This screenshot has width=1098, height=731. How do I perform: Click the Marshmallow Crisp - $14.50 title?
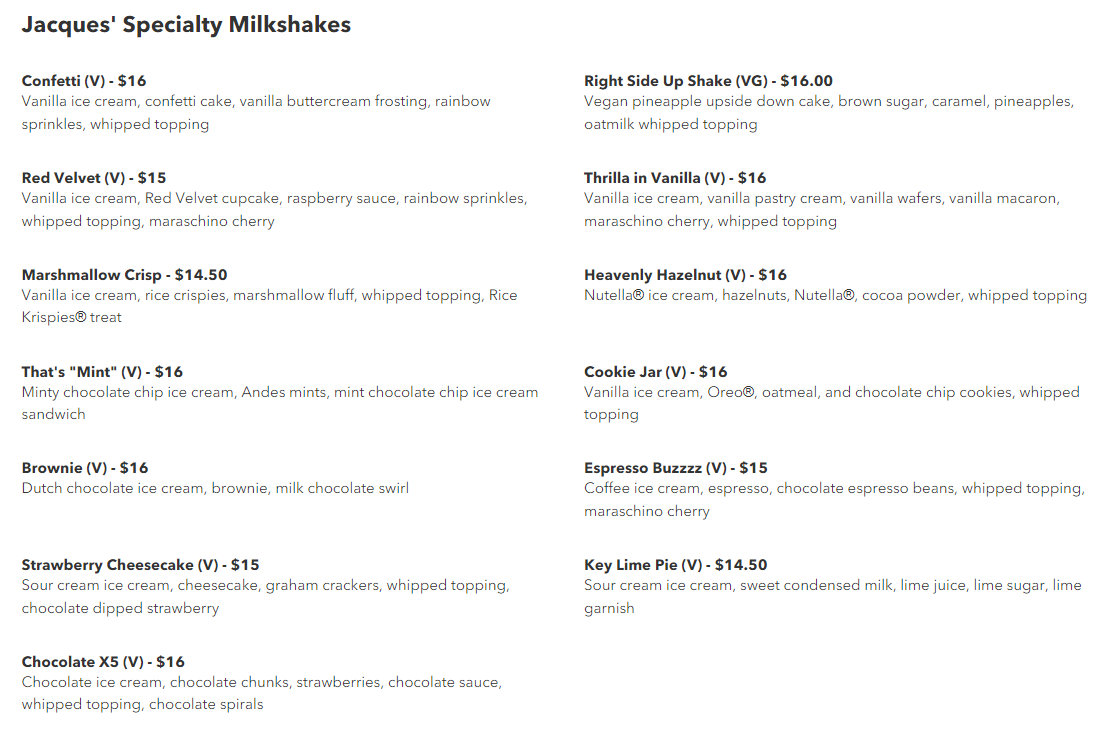(125, 274)
